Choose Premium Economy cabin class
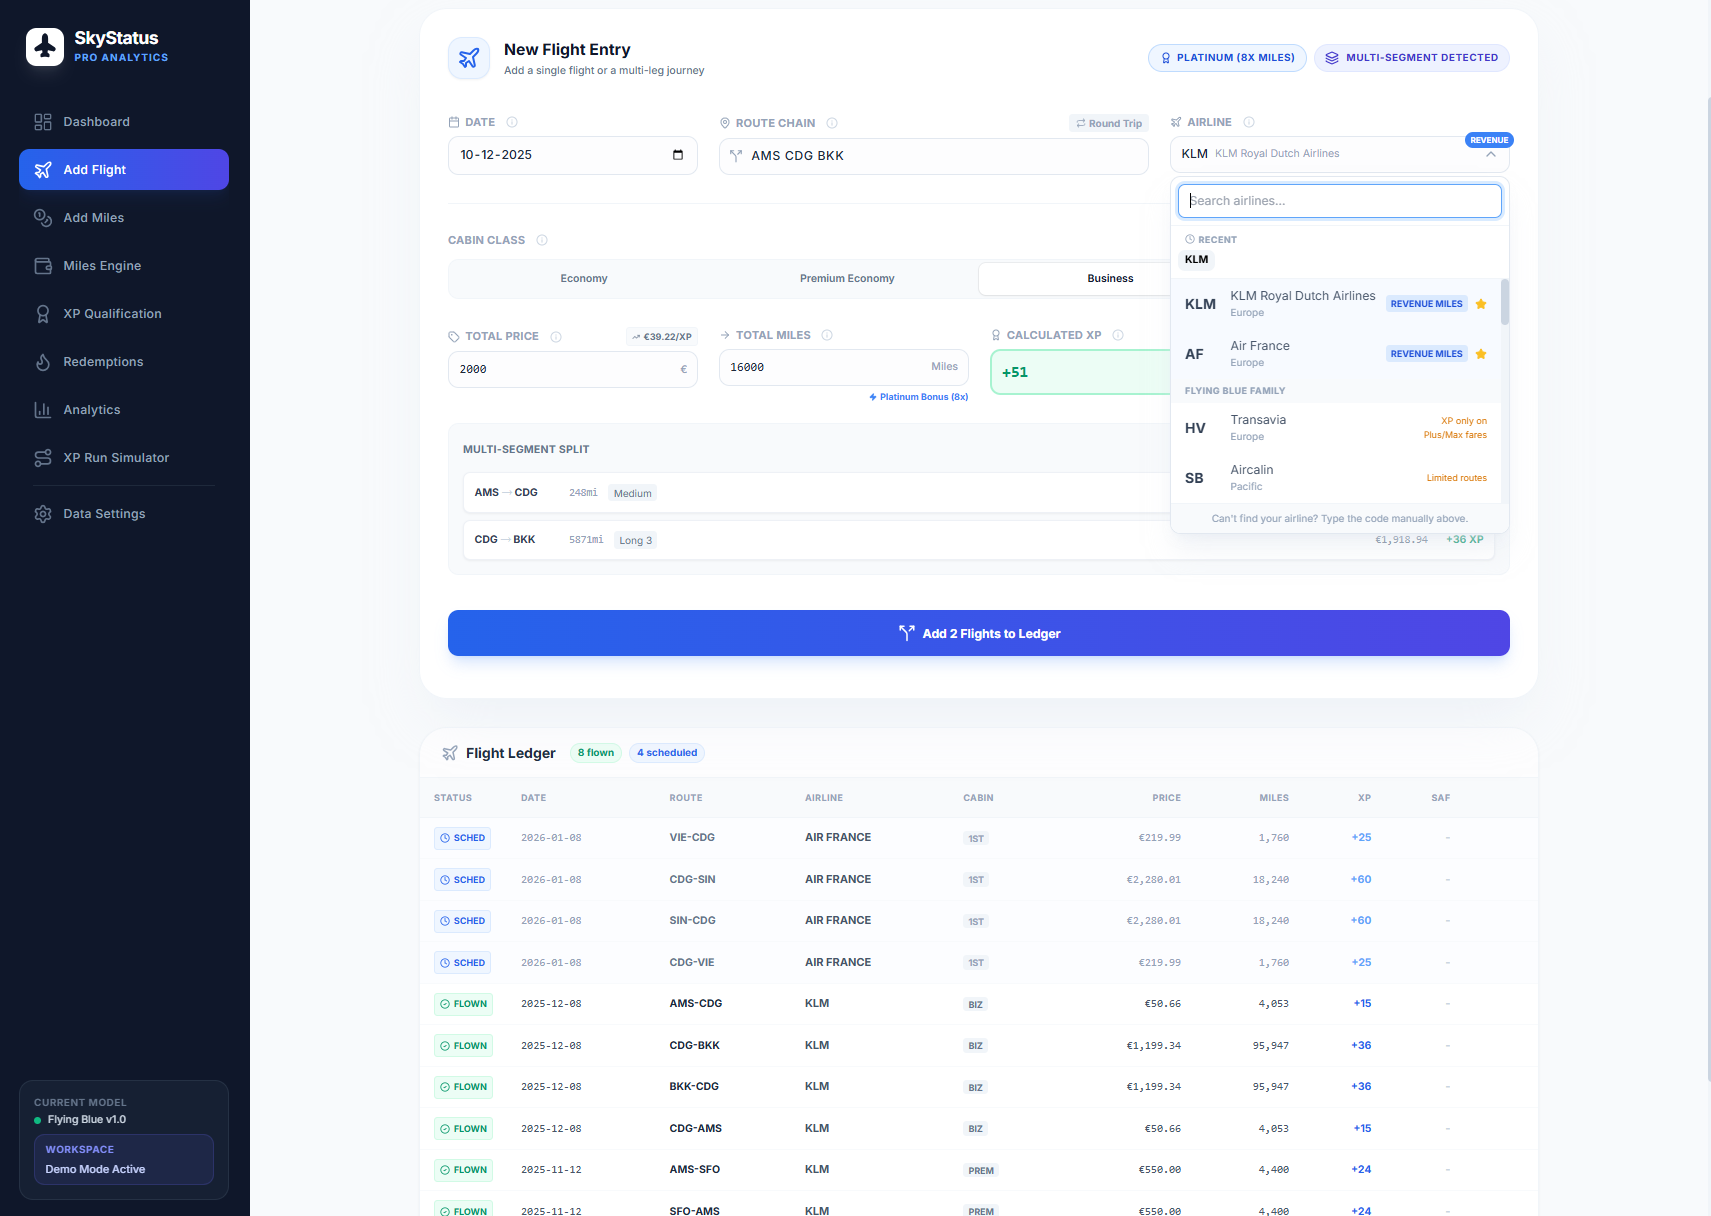Image resolution: width=1711 pixels, height=1216 pixels. [x=846, y=279]
